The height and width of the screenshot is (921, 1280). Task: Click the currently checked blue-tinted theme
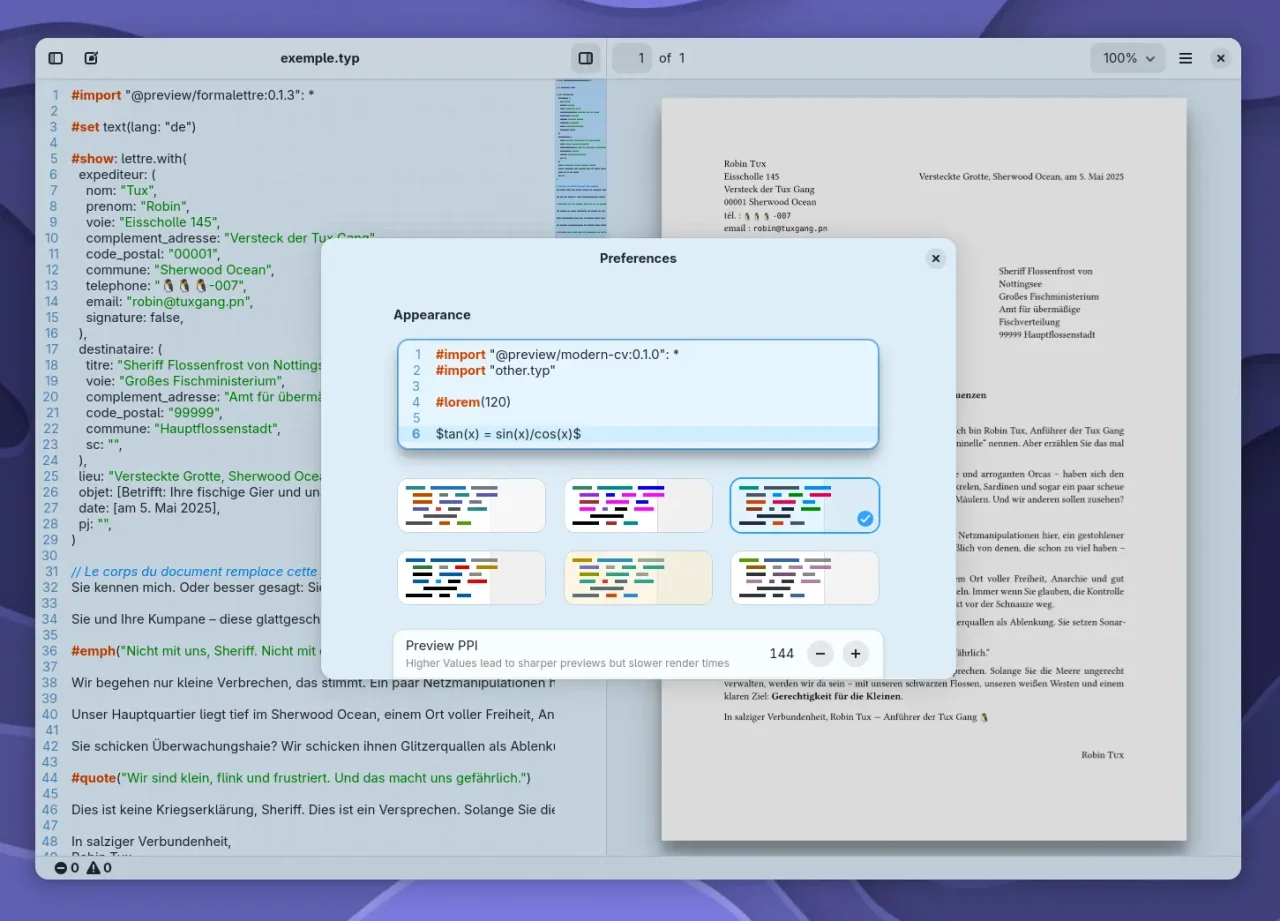pos(804,505)
